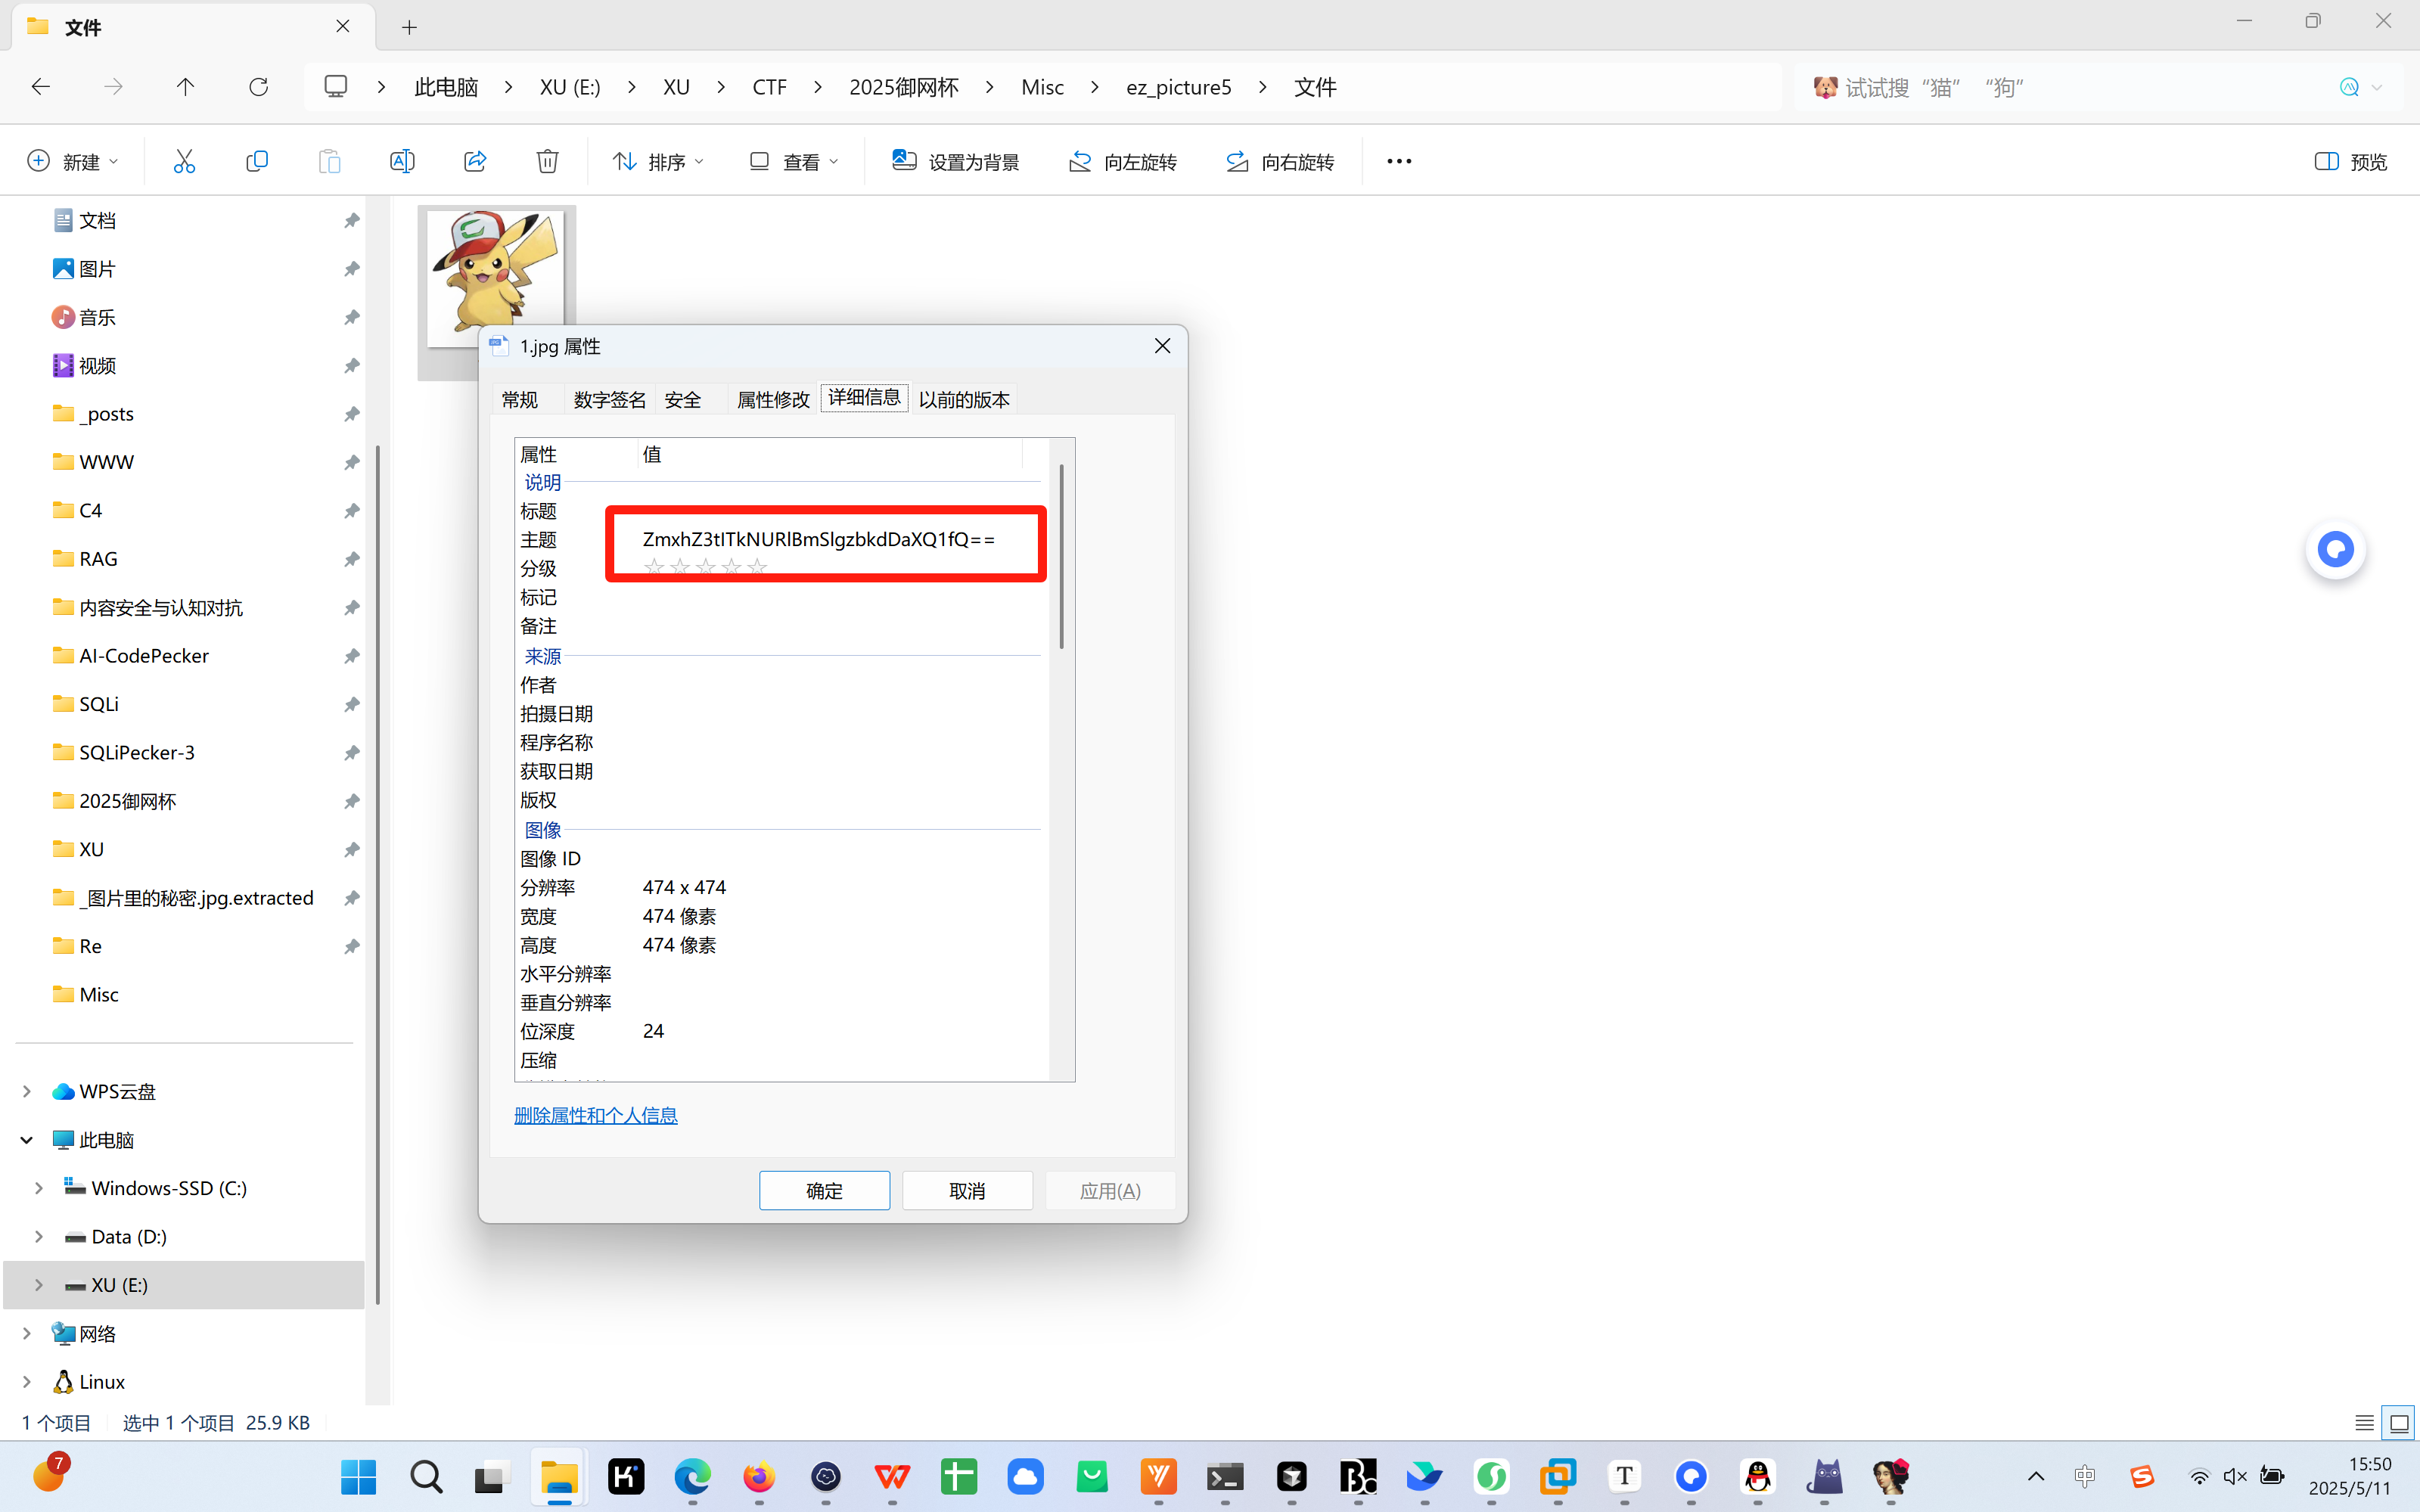The image size is (2420, 1512).
Task: Open a new tab with plus icon
Action: (409, 27)
